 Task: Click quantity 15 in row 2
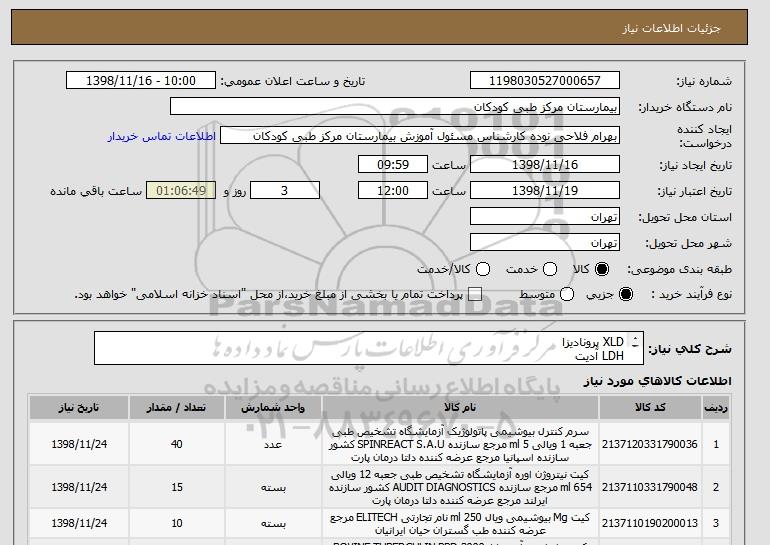pos(177,487)
